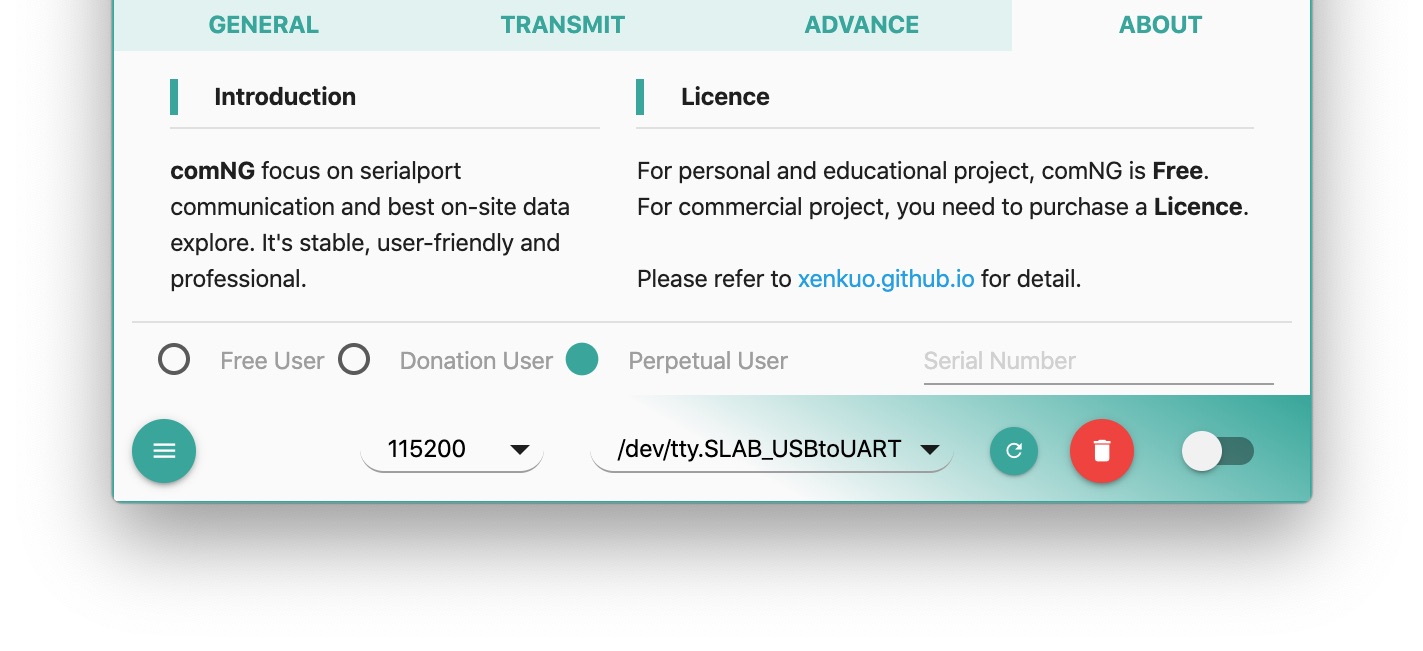Select the Donation User radio button
The height and width of the screenshot is (651, 1423).
(x=354, y=360)
